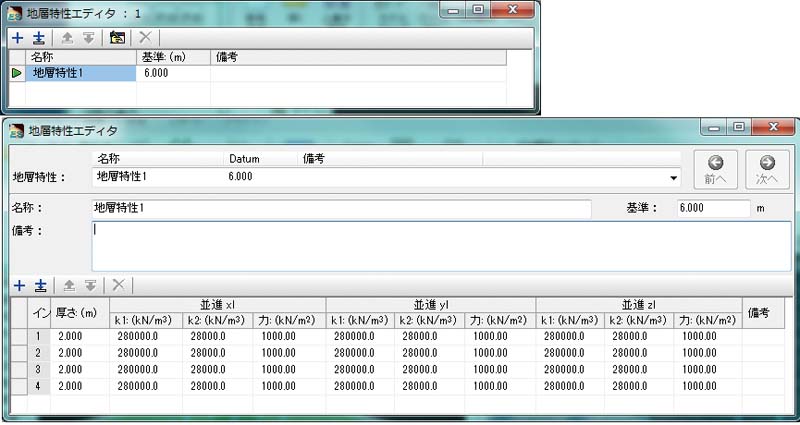Click the thickness cell 2.000 of layer 1

[x=80, y=337]
